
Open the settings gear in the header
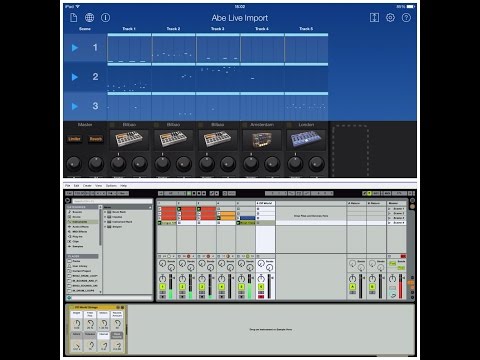tap(390, 18)
